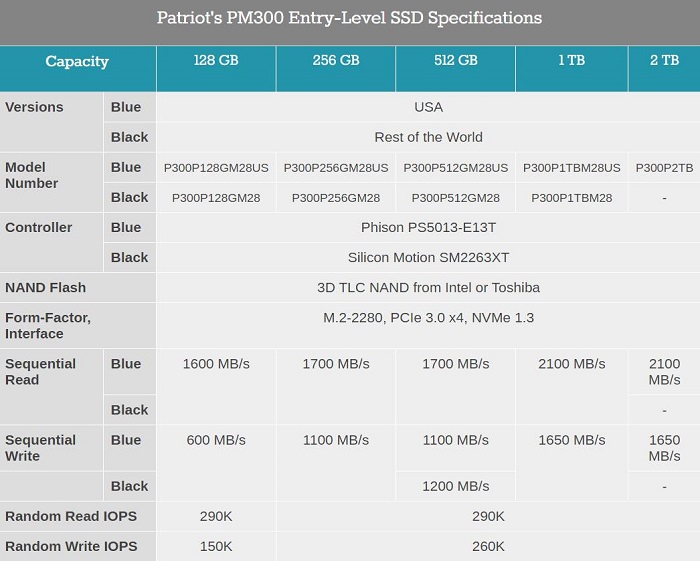Select the 260K random write IOPS value
This screenshot has height=561, width=700.
click(x=488, y=546)
